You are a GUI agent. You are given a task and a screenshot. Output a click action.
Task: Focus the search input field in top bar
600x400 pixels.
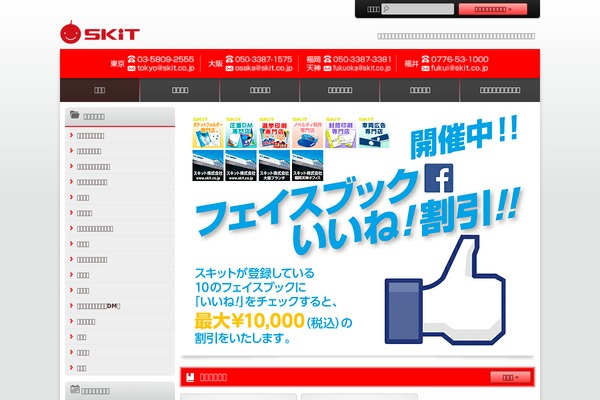click(x=418, y=9)
